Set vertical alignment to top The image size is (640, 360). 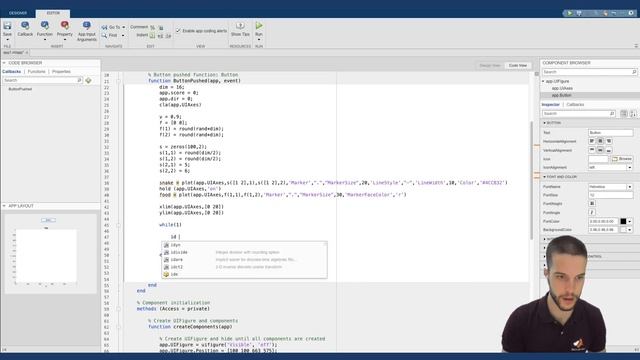click(x=592, y=150)
